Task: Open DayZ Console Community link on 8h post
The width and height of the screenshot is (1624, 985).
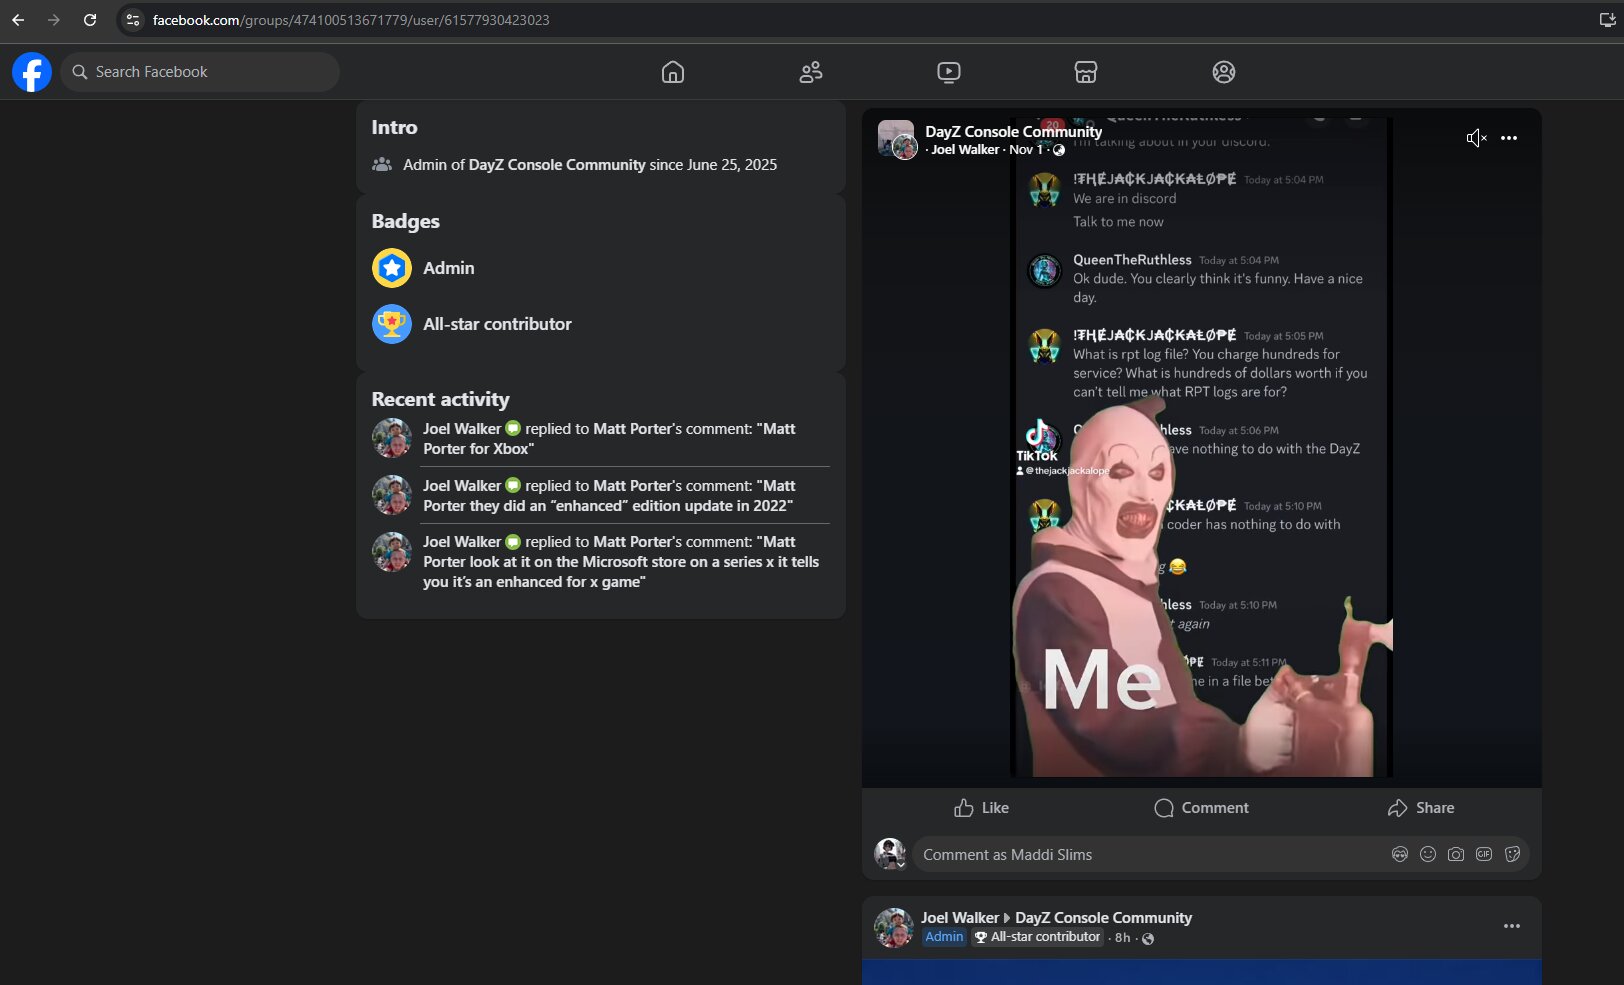Action: [x=1103, y=918]
